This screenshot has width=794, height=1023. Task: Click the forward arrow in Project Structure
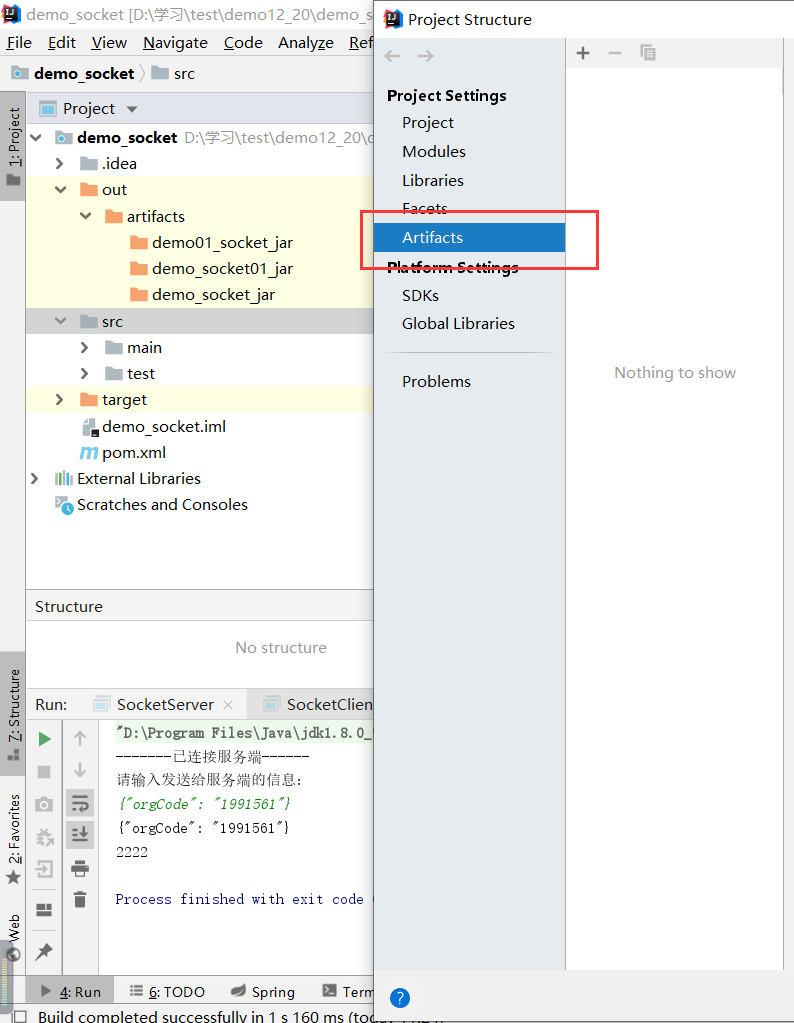tap(425, 56)
